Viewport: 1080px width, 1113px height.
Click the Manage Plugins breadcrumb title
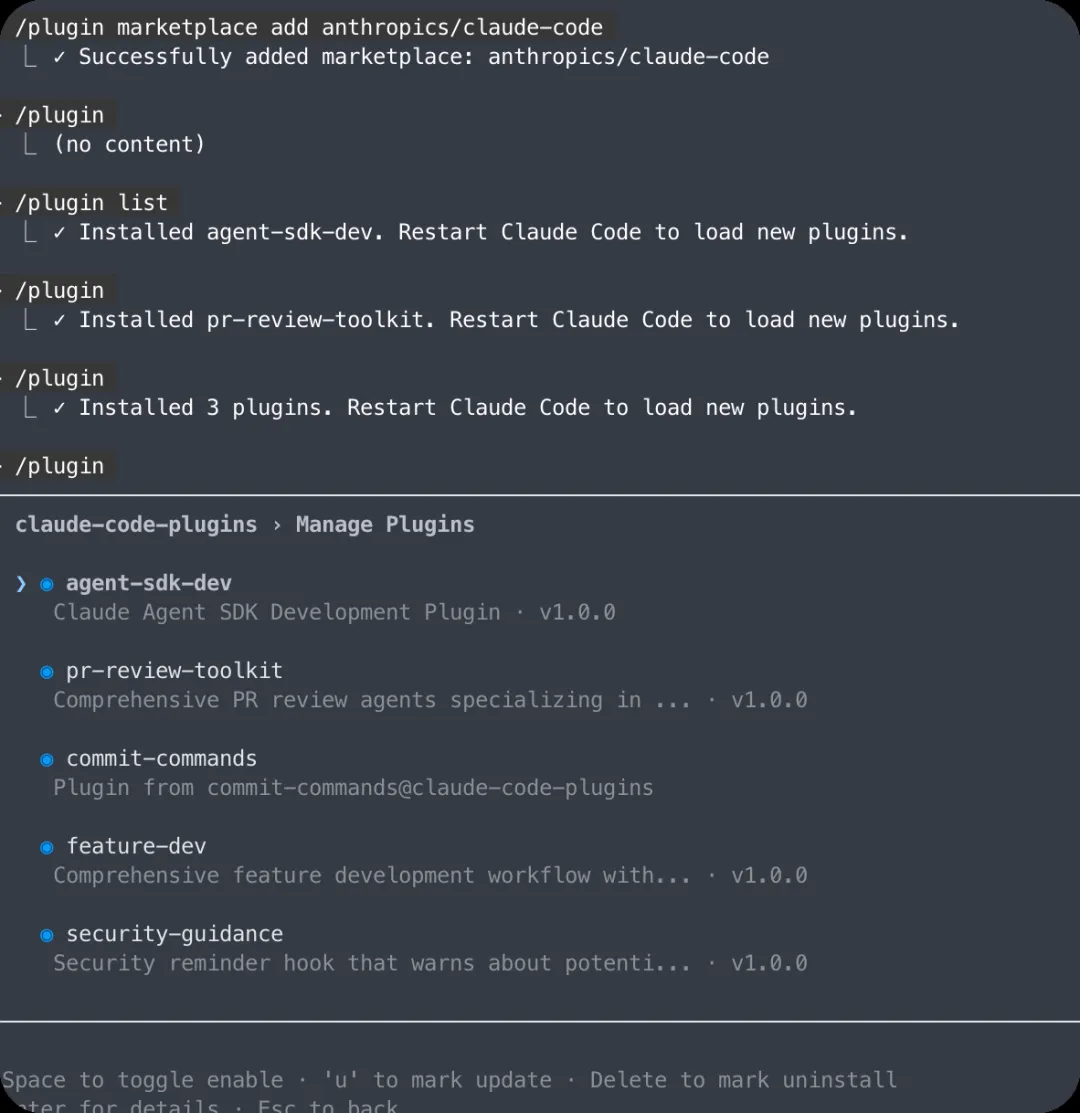385,525
